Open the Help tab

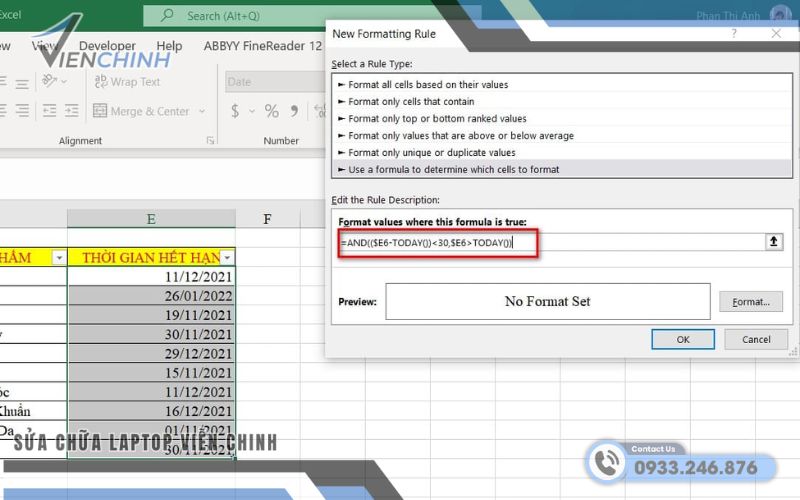(169, 46)
